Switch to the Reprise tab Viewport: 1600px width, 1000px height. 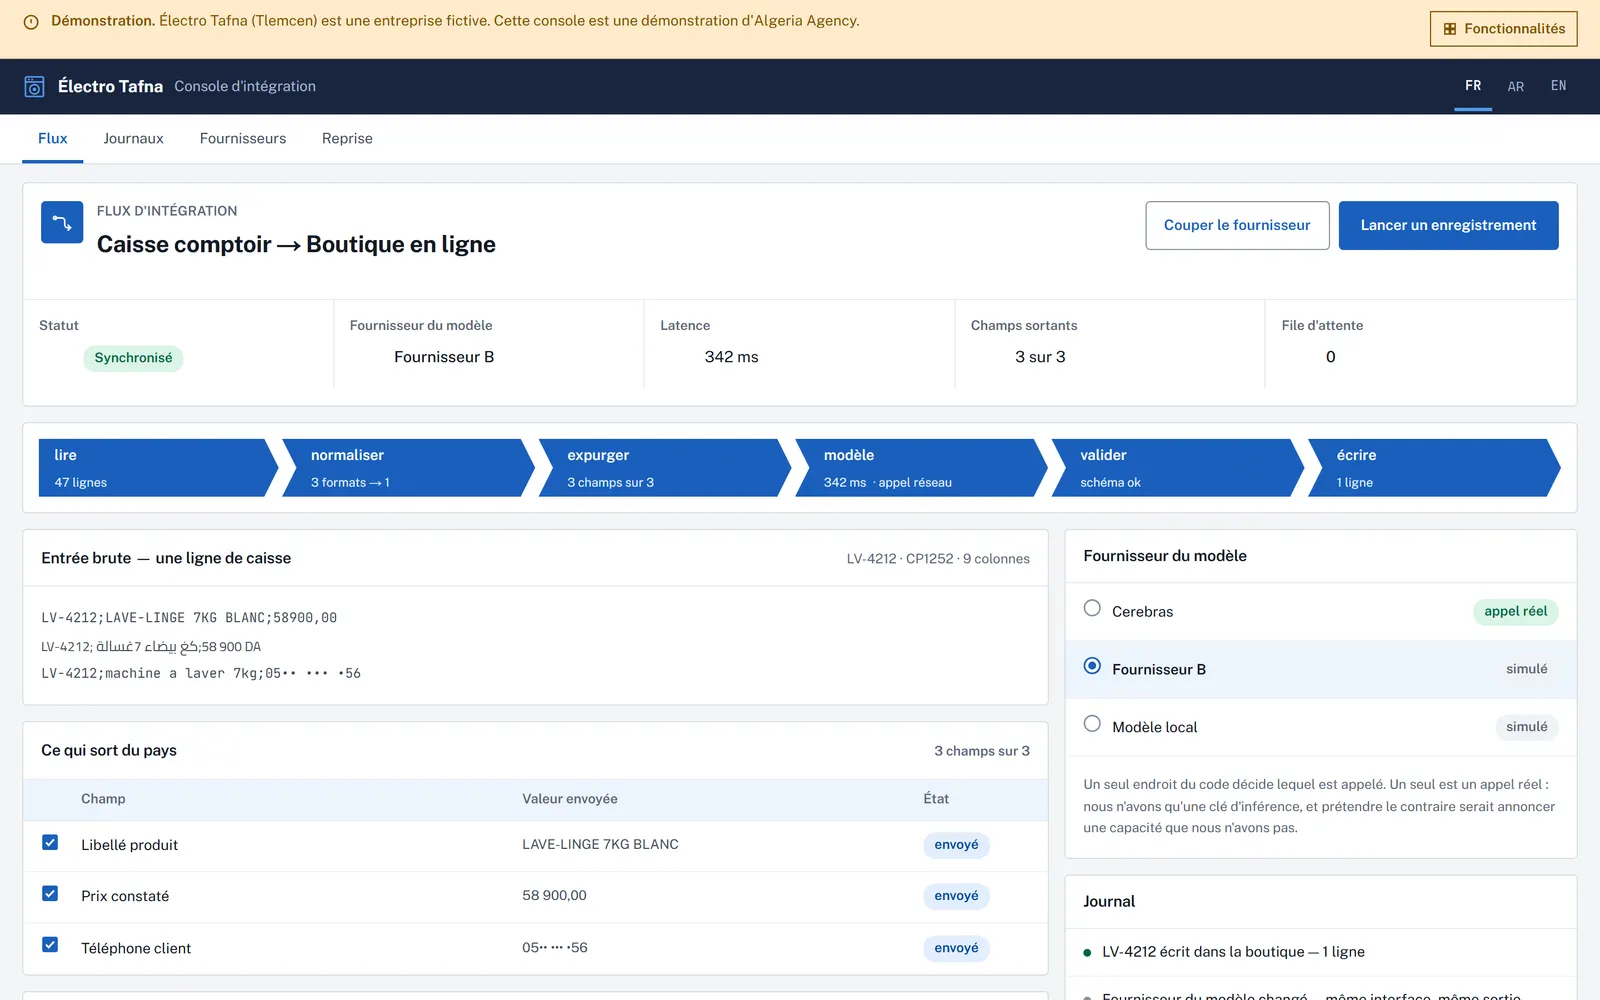[x=347, y=139]
